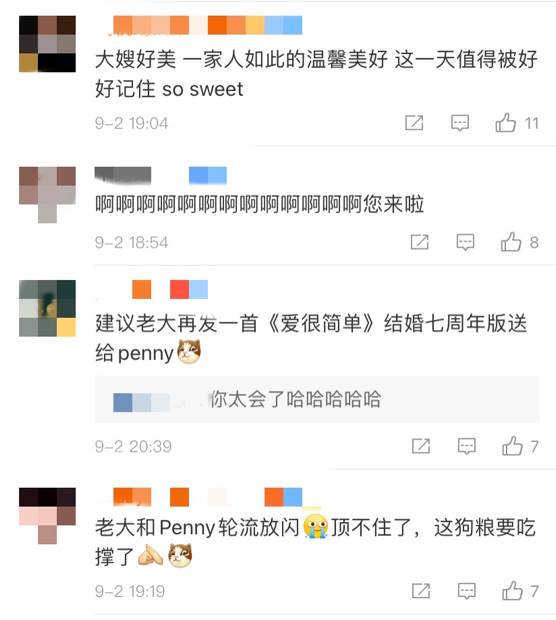
Task: Share the 9-2 20:39 comment
Action: click(421, 446)
